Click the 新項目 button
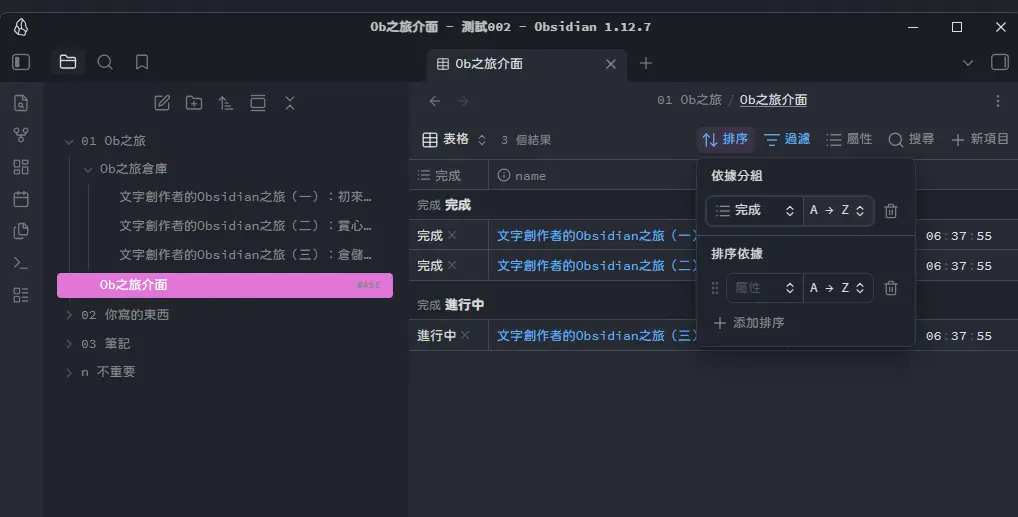The height and width of the screenshot is (517, 1018). click(980, 140)
